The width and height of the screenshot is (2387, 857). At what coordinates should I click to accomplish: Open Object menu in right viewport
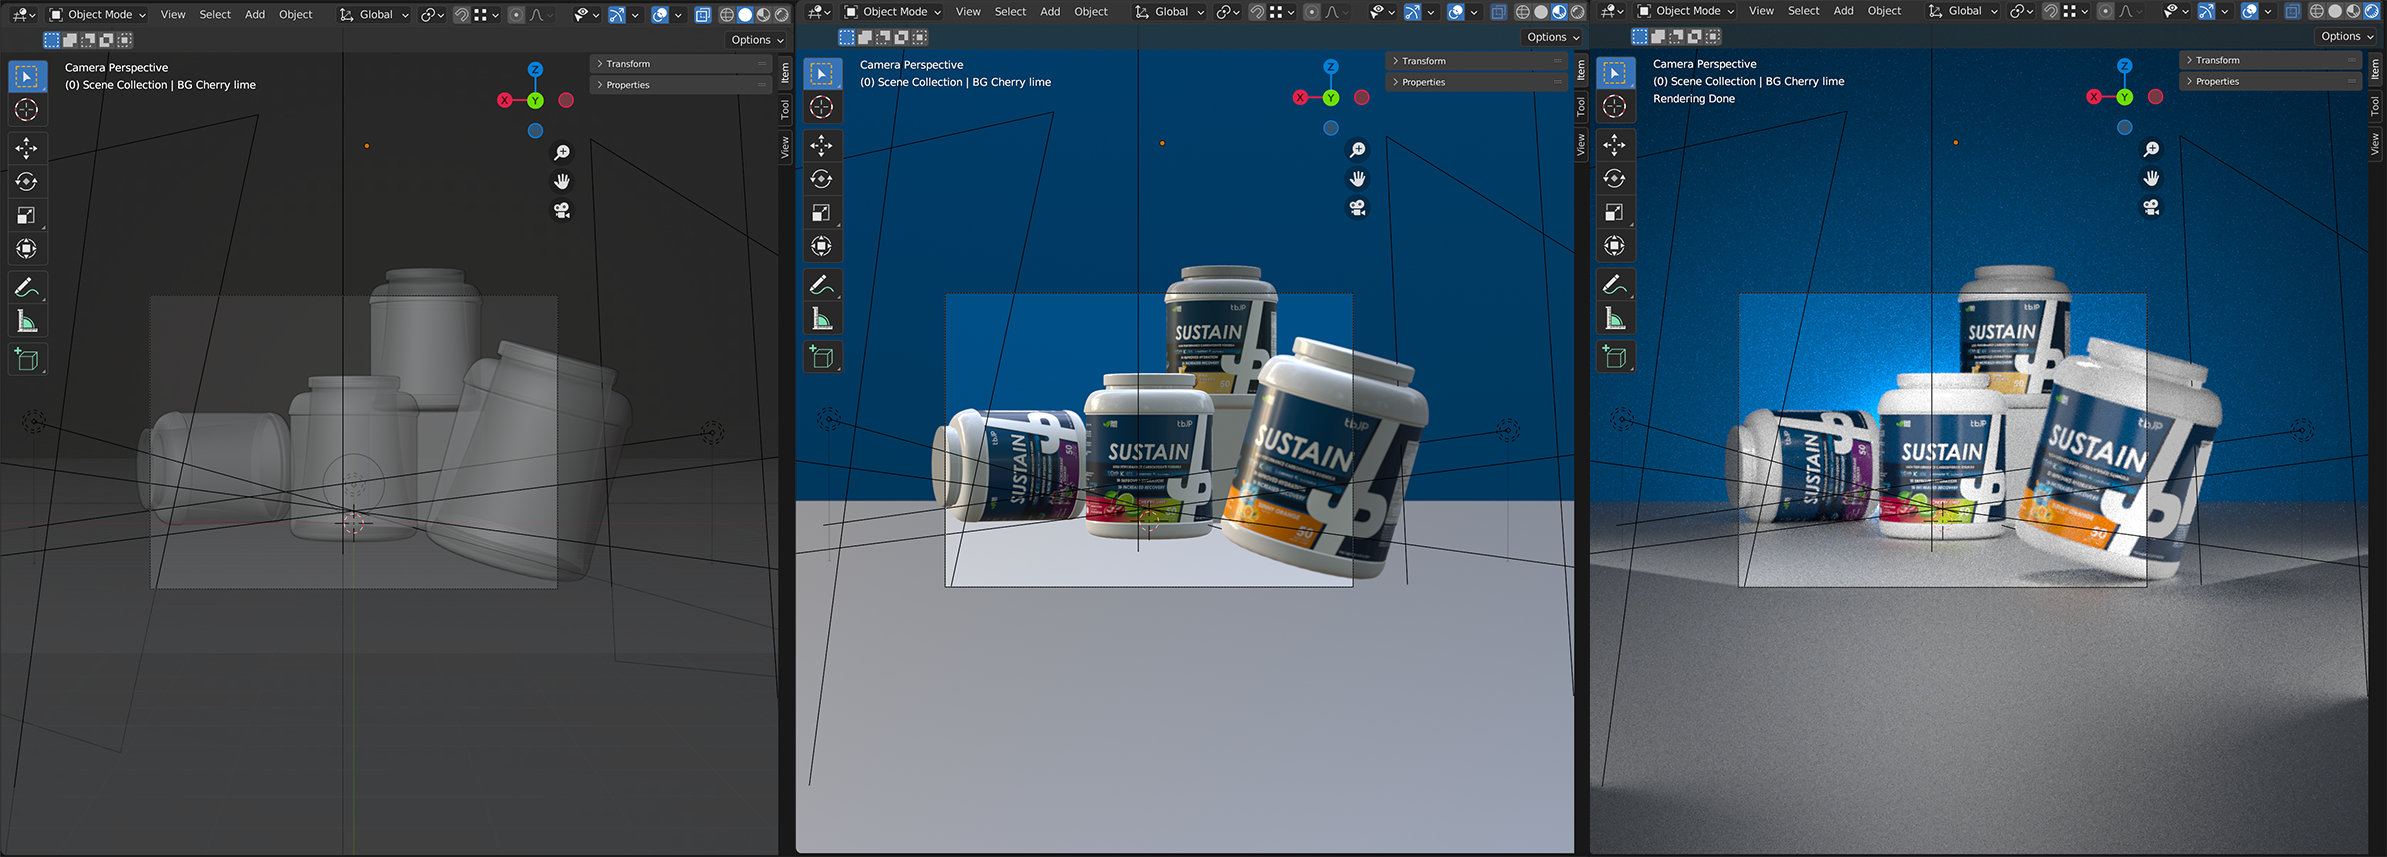pos(1884,11)
